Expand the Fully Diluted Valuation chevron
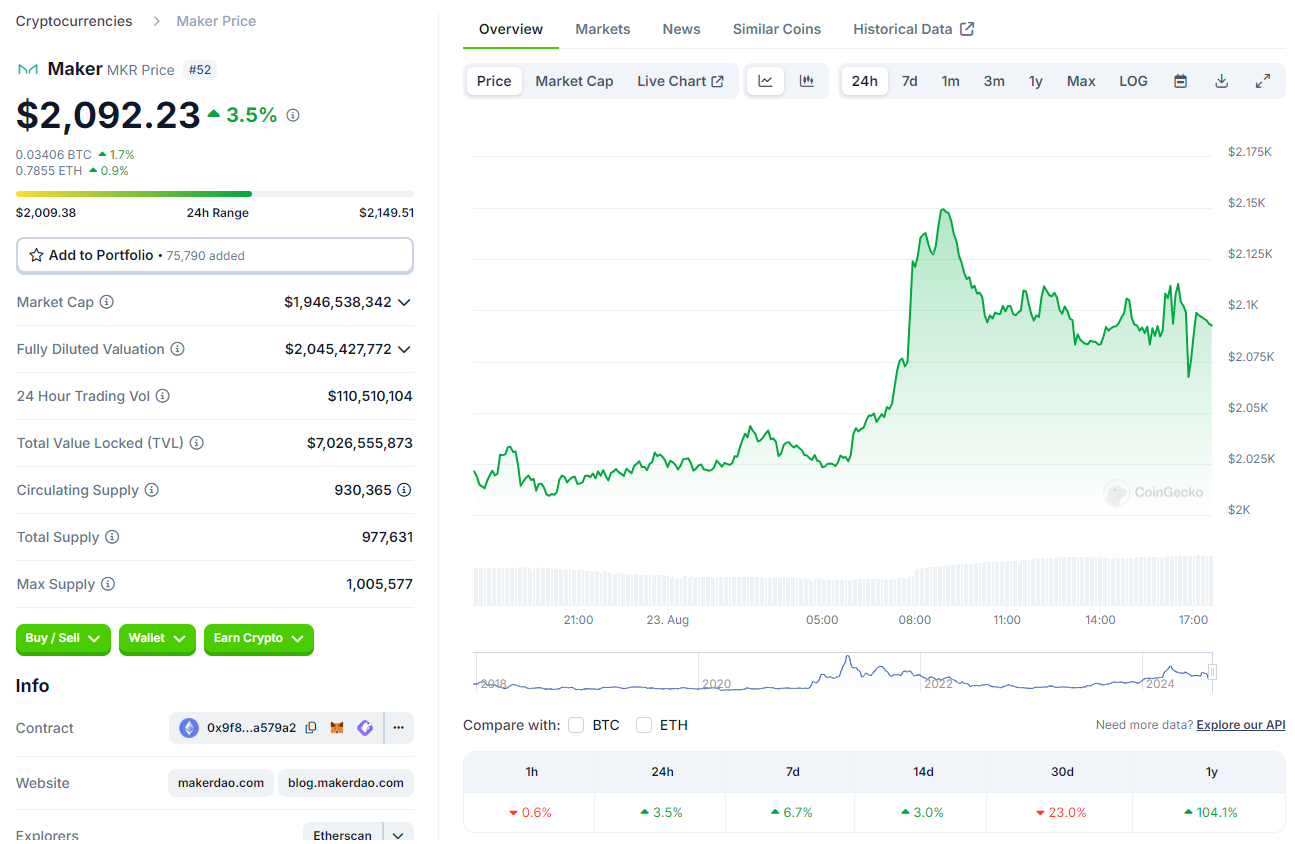Screen dimensions: 1295x844 click(404, 349)
